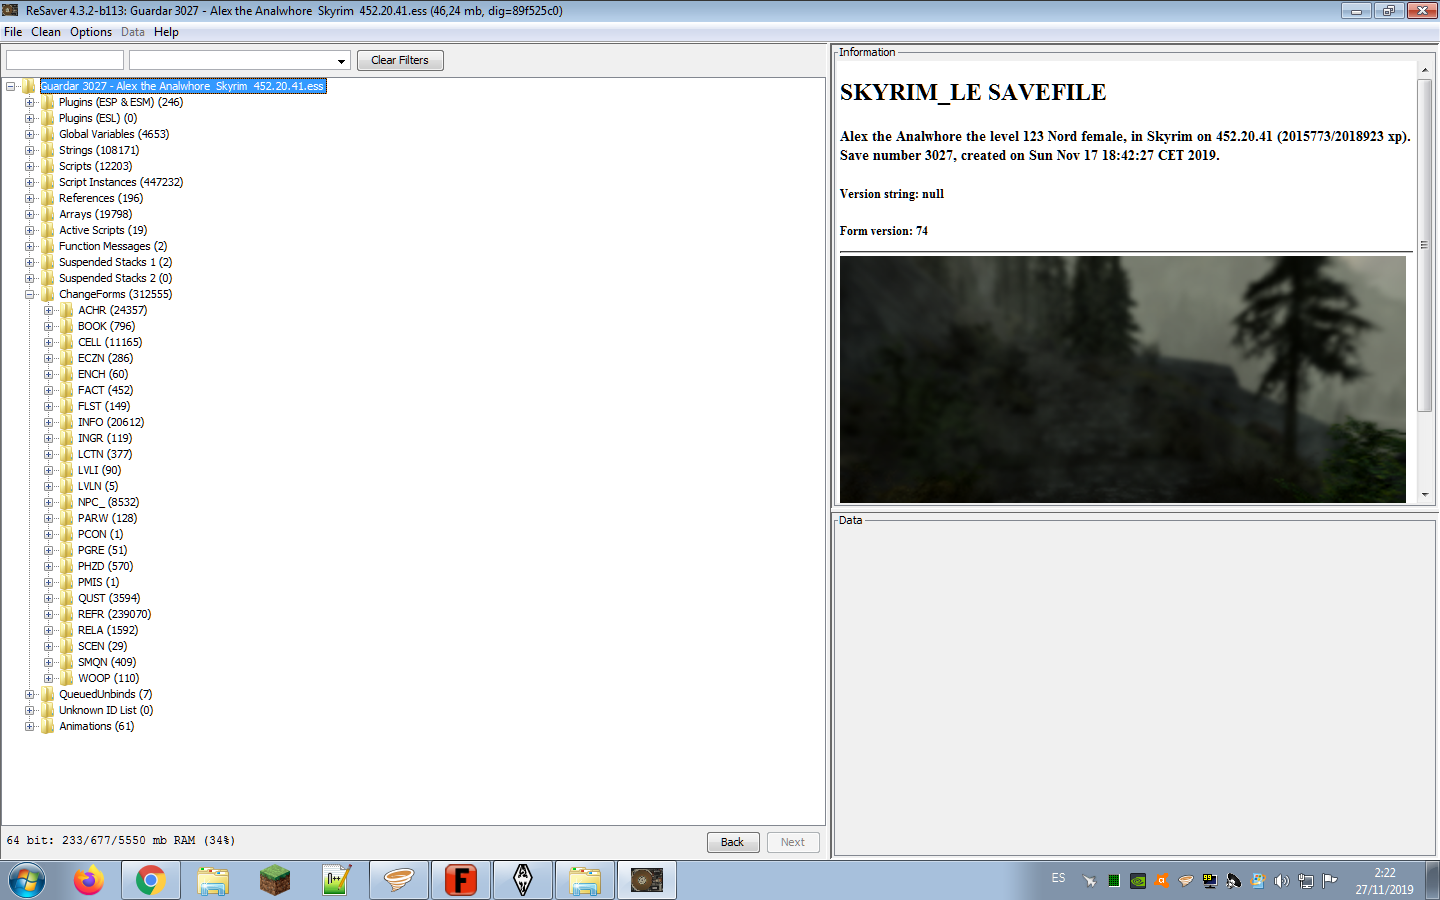The width and height of the screenshot is (1440, 900).
Task: Click the Information panel scrollbar up arrow
Action: coord(1425,70)
